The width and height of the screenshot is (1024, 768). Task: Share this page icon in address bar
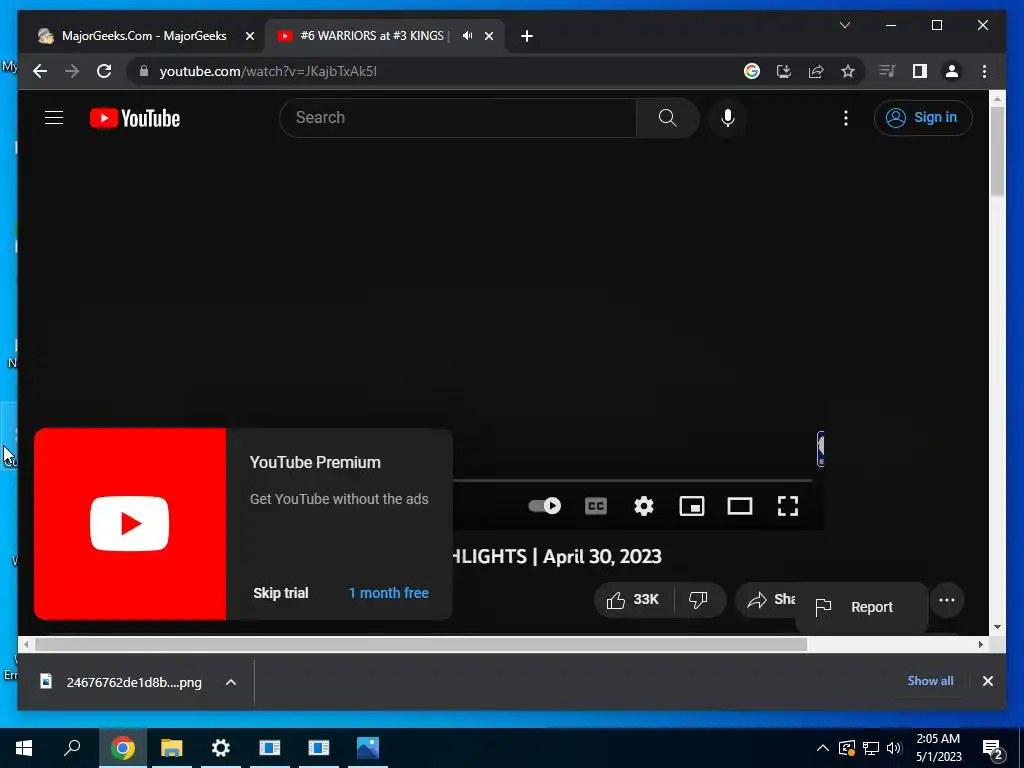(x=816, y=71)
